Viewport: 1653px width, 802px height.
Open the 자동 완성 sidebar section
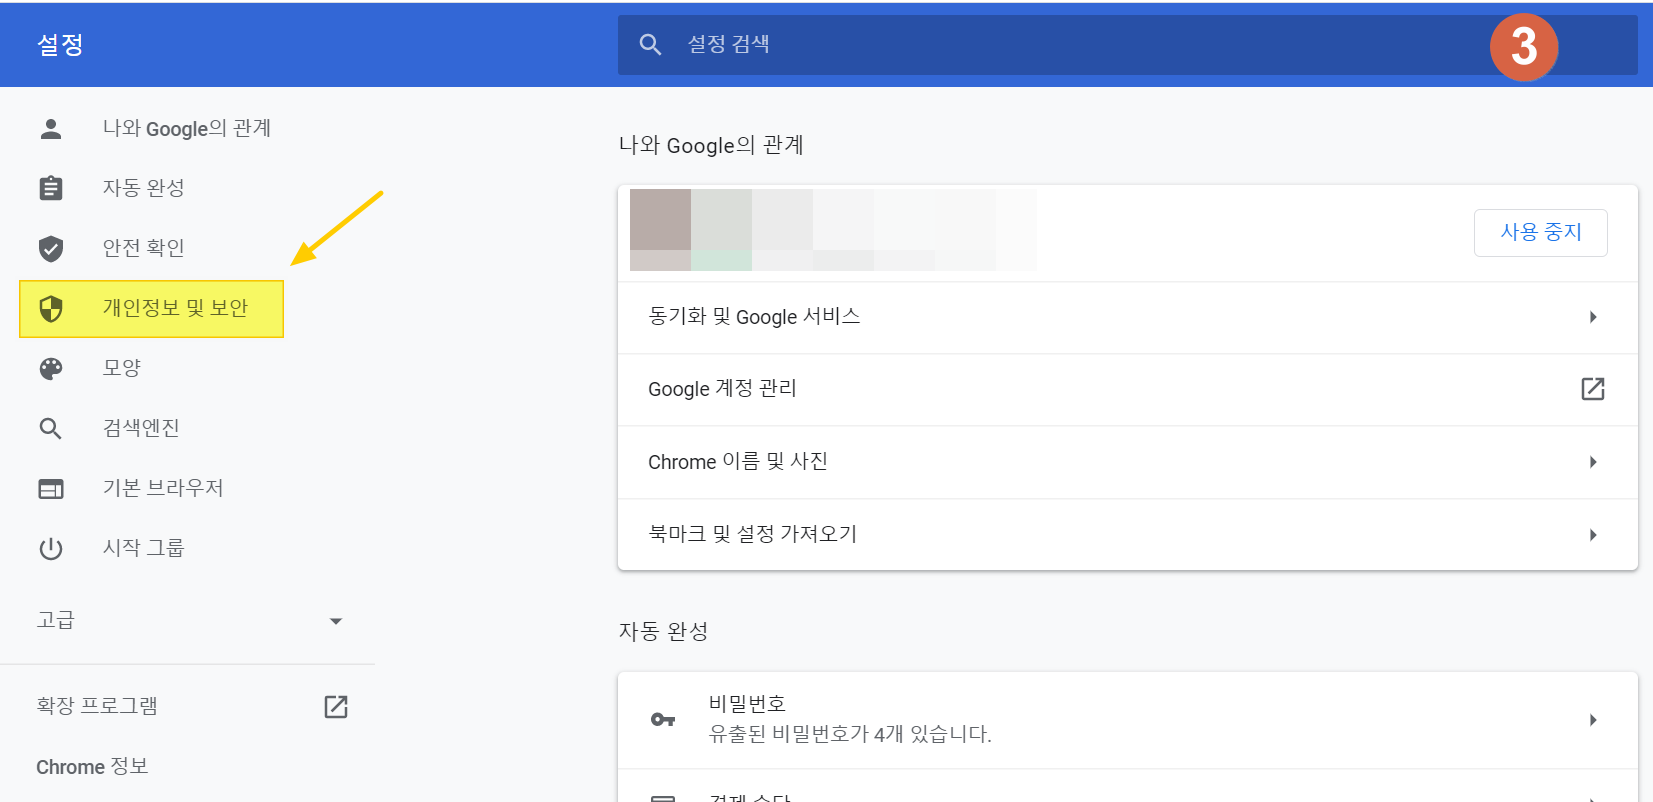[x=143, y=188]
